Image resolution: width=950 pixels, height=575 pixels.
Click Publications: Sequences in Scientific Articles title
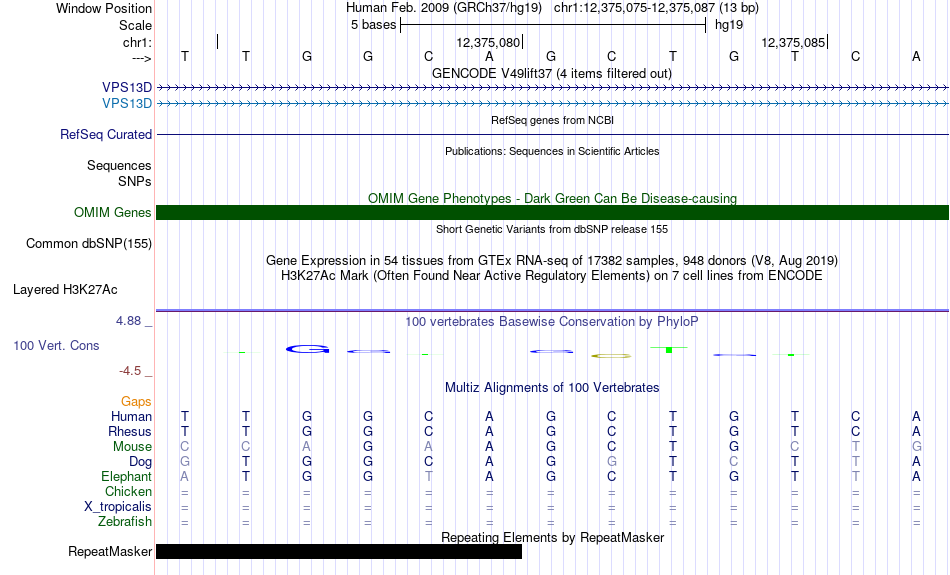pos(552,151)
